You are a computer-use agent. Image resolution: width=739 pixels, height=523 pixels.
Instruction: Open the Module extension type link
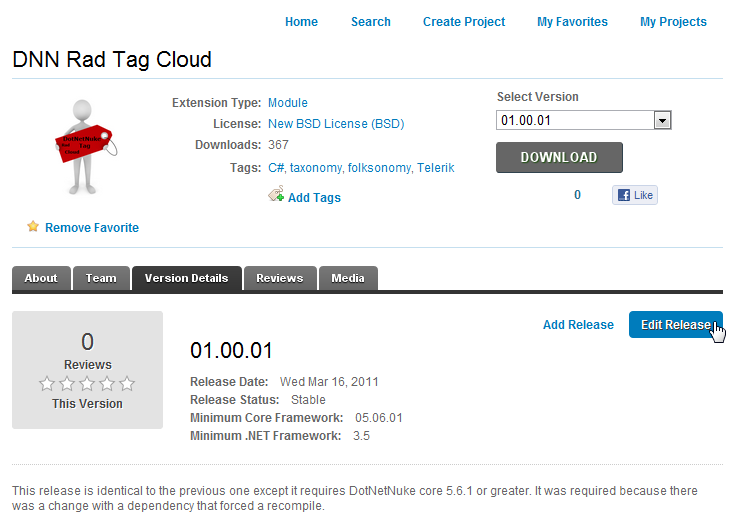pyautogui.click(x=287, y=103)
